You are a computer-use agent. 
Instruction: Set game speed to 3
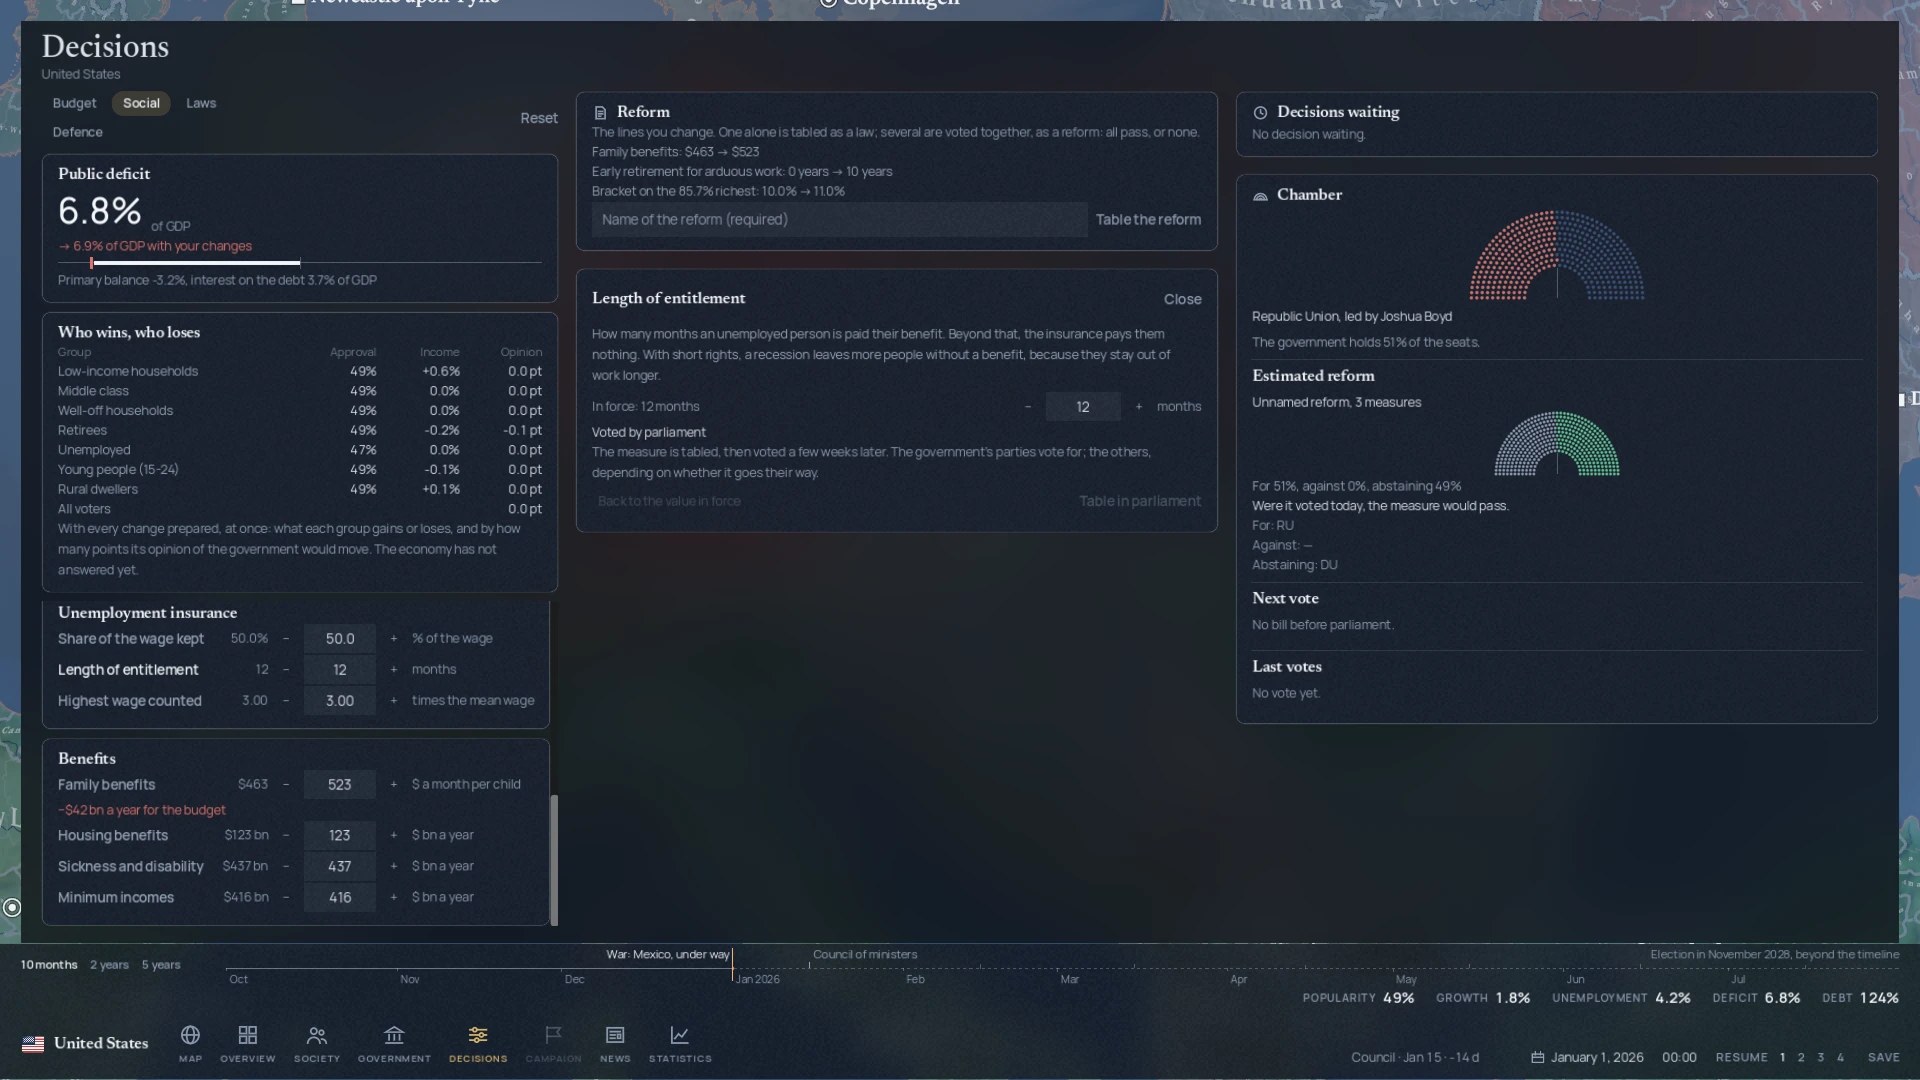click(1820, 1057)
